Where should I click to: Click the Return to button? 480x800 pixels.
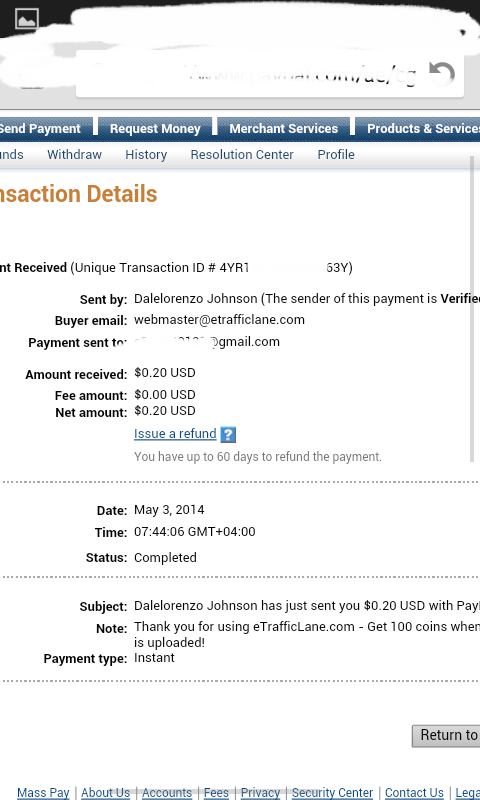pyautogui.click(x=446, y=735)
